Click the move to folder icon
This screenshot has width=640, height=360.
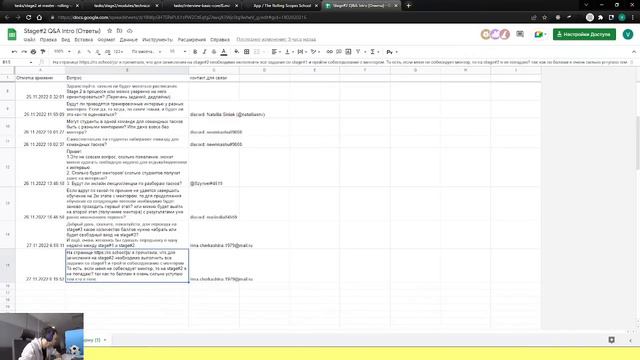120,31
